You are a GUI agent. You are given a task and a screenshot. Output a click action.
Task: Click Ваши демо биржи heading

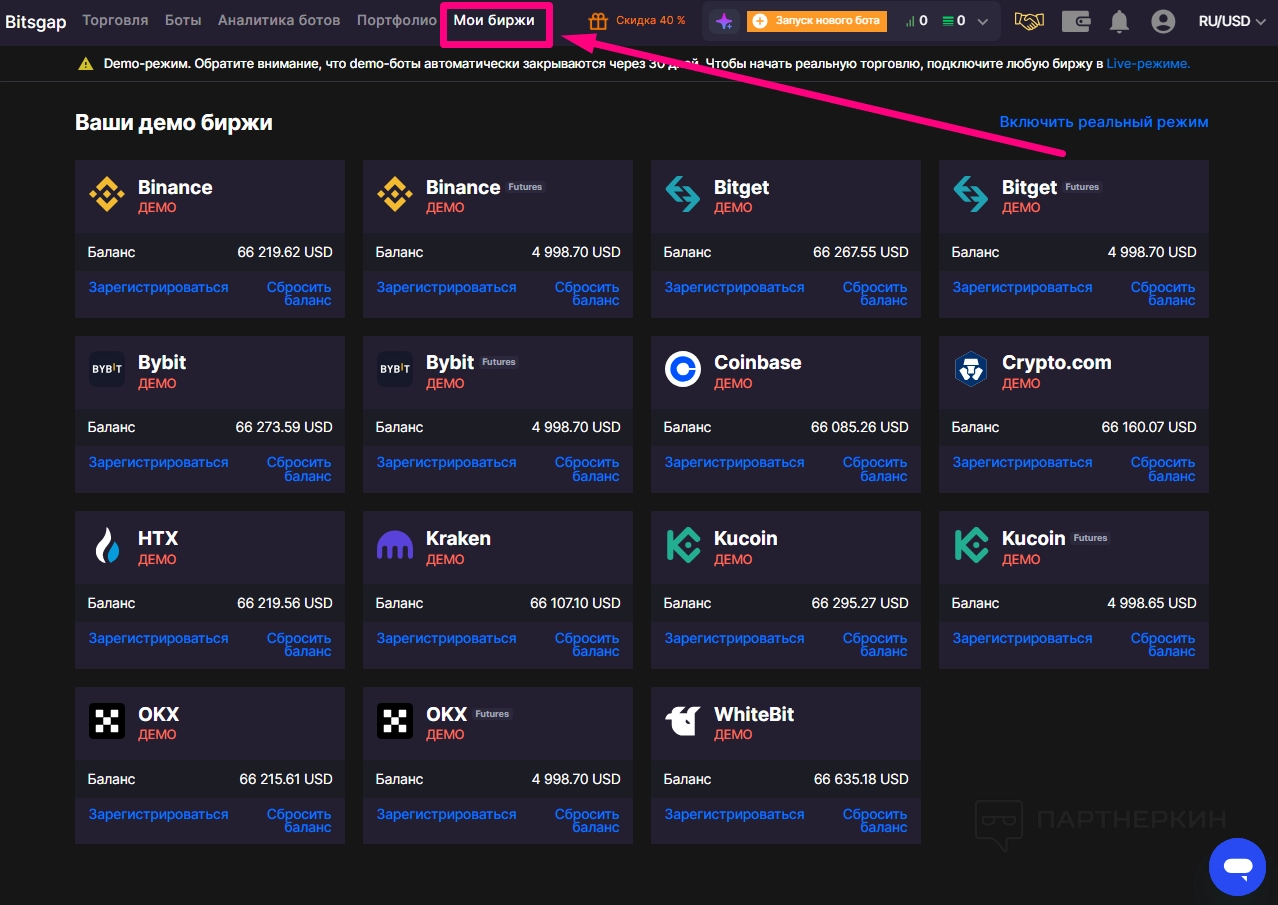174,122
